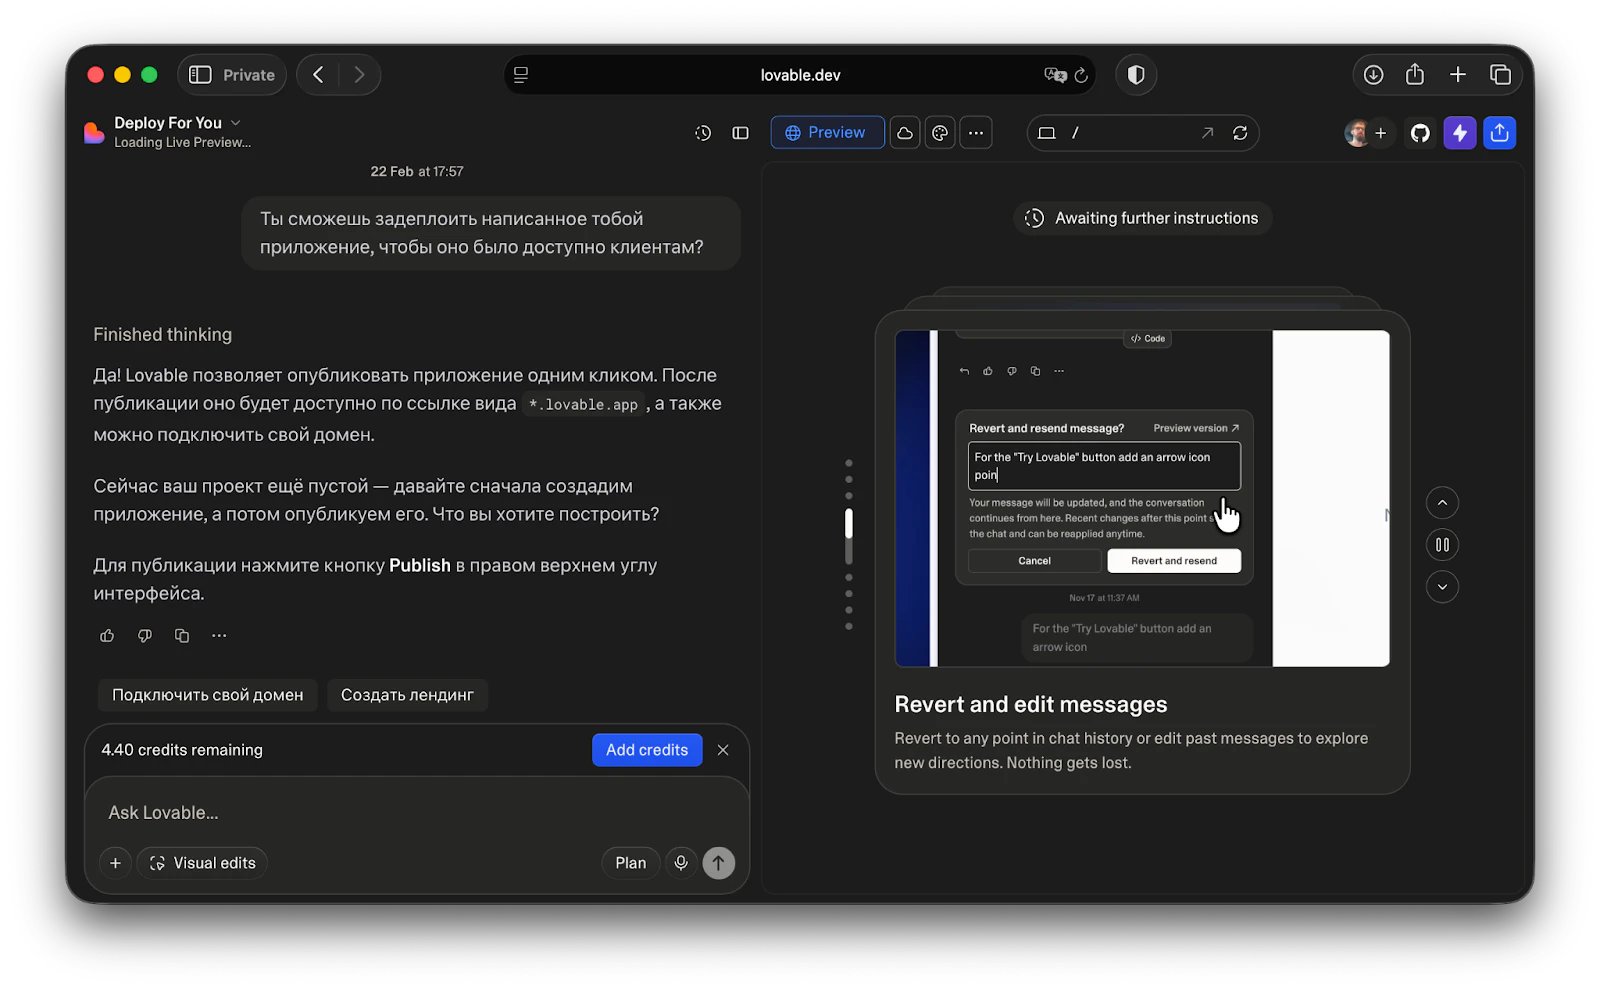1600x990 pixels.
Task: Click the Ask Lovable input field
Action: click(417, 813)
